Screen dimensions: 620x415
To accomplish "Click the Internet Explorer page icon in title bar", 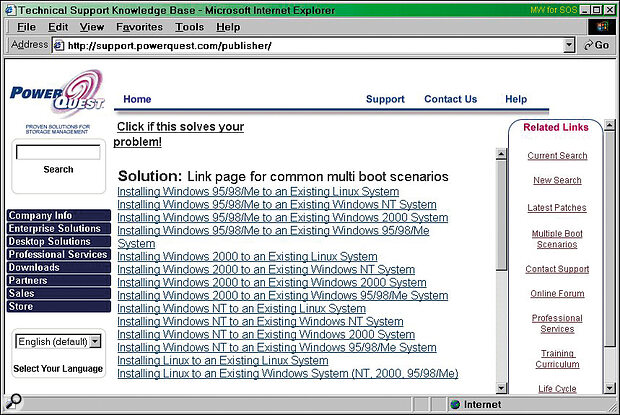I will tap(11, 10).
